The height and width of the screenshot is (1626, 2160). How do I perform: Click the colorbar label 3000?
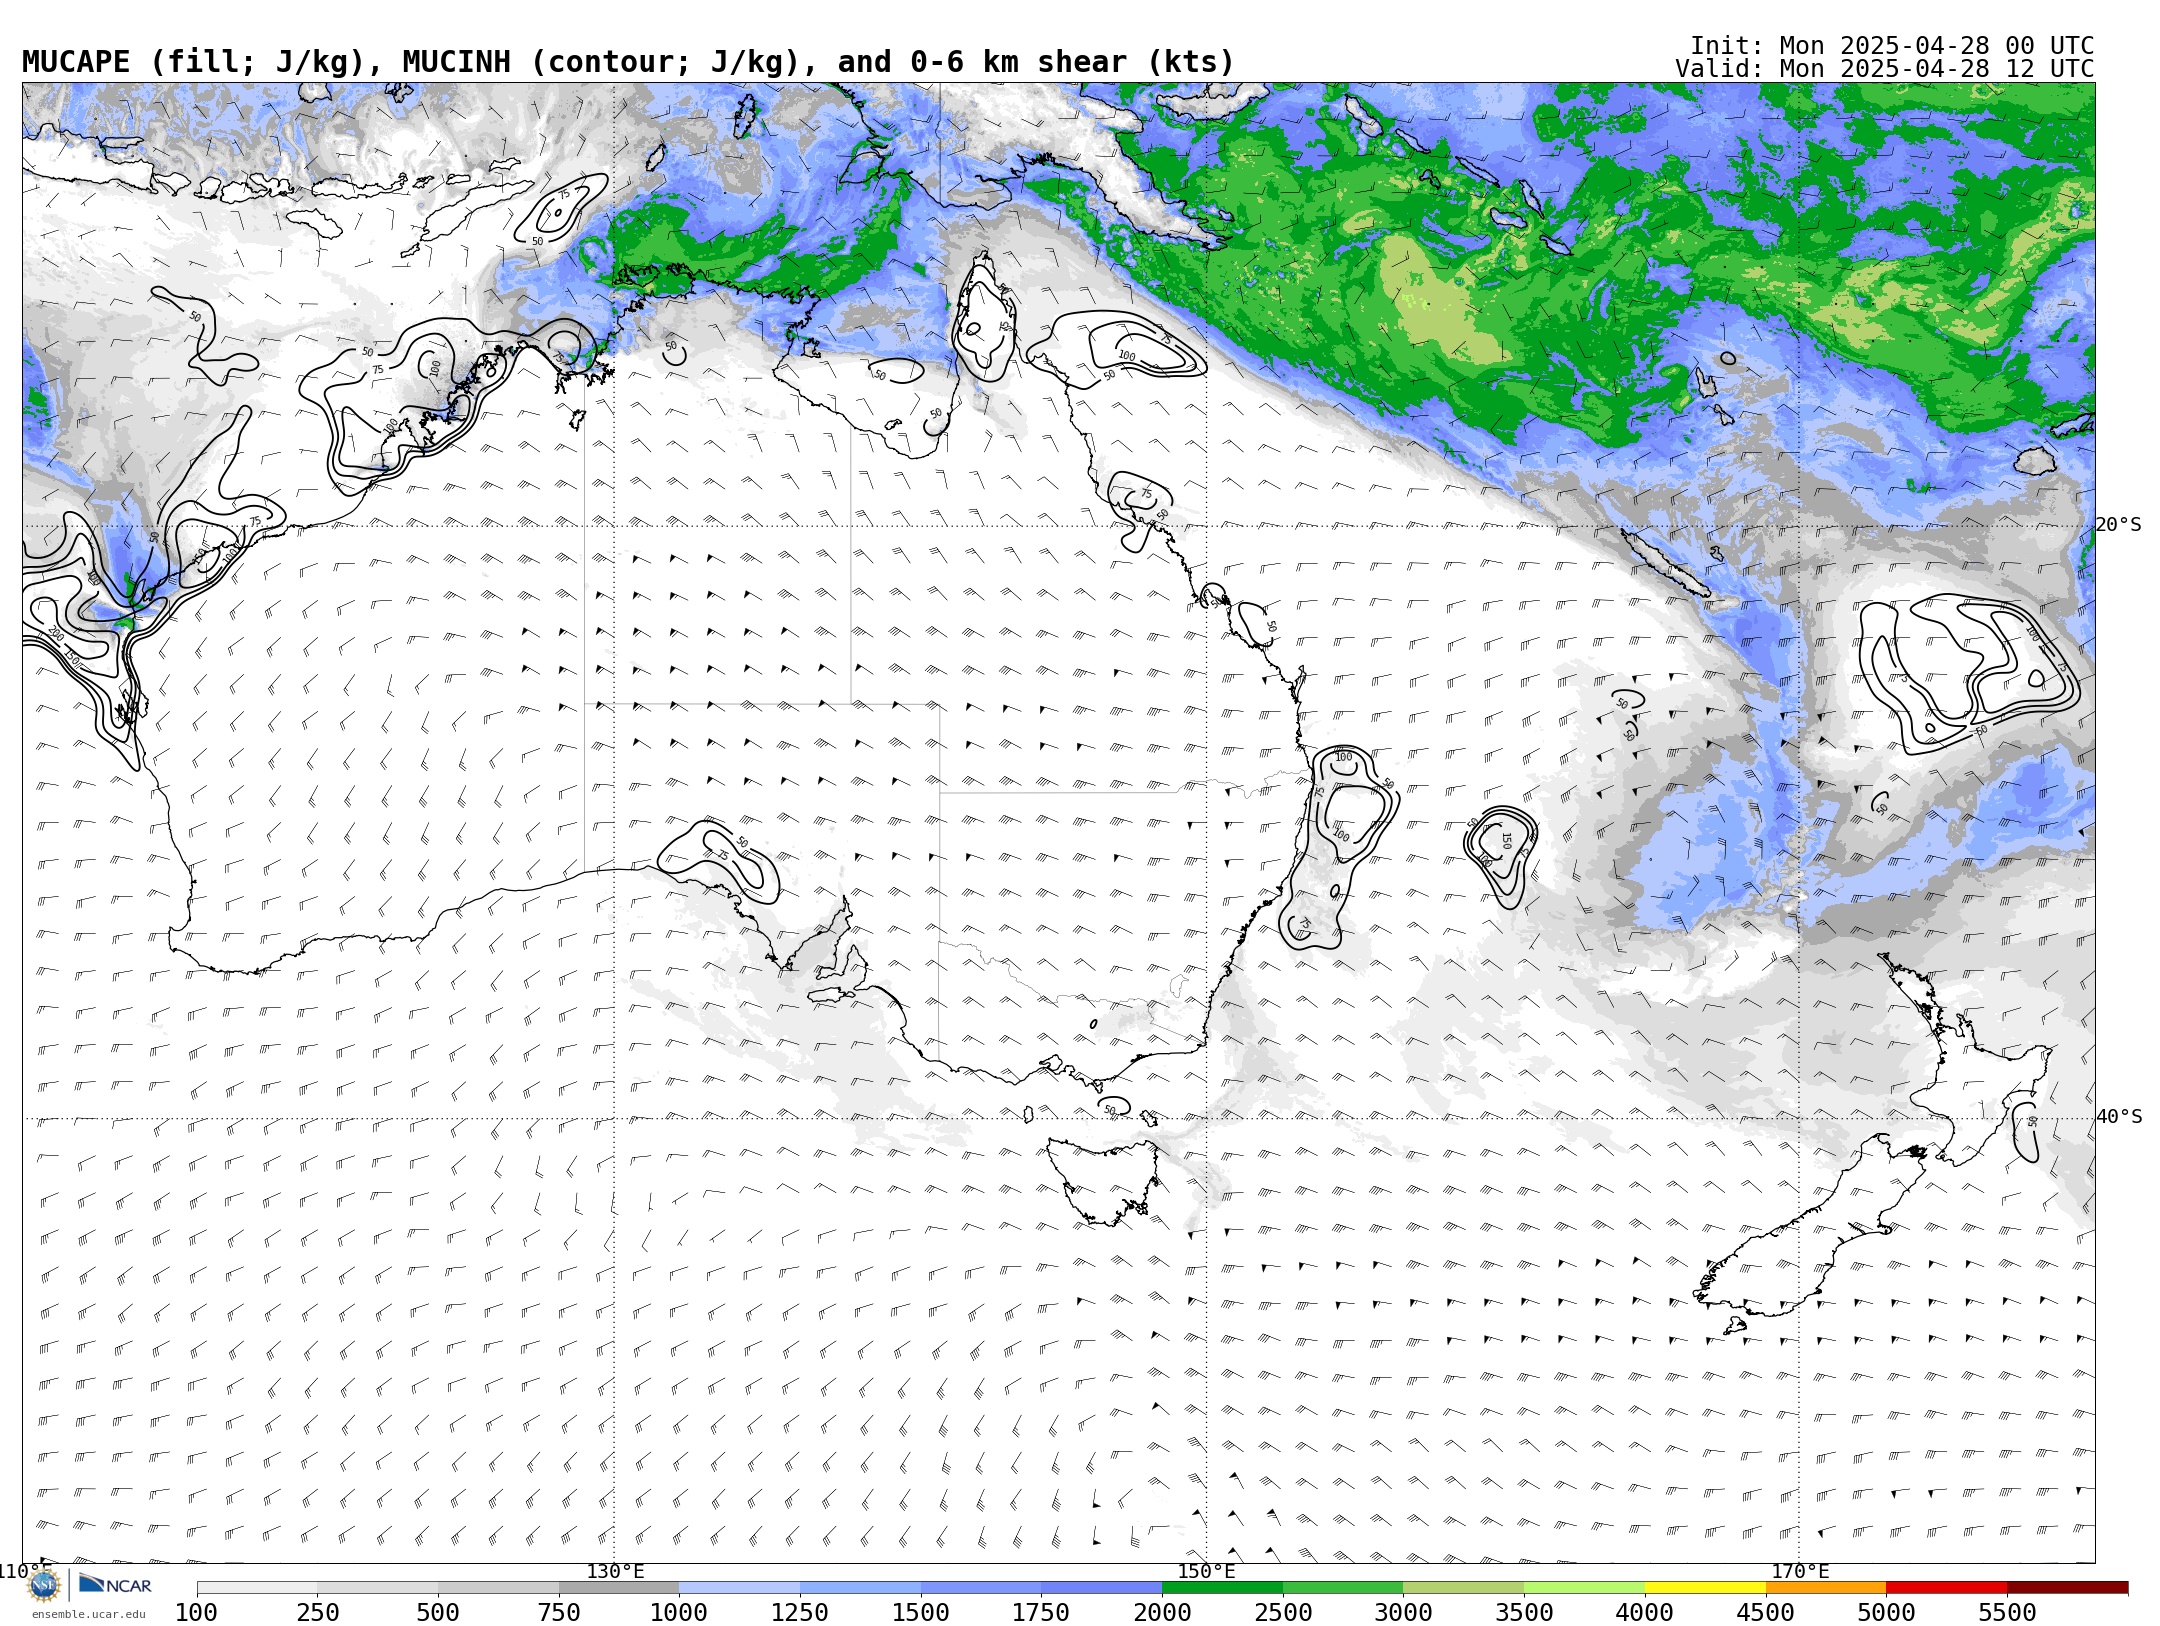1404,1613
